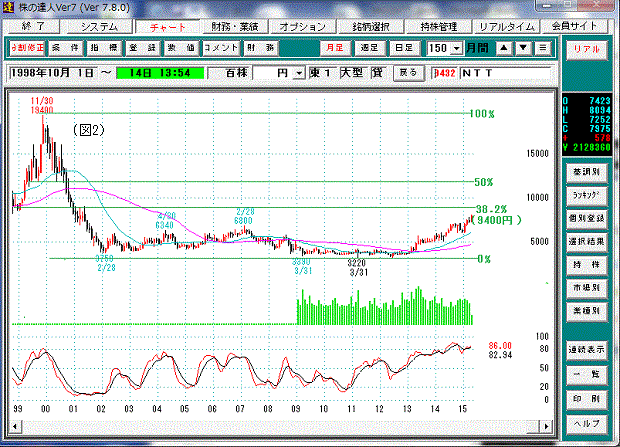This screenshot has height=447, width=620.
Task: Open the オプション menu
Action: click(x=302, y=27)
